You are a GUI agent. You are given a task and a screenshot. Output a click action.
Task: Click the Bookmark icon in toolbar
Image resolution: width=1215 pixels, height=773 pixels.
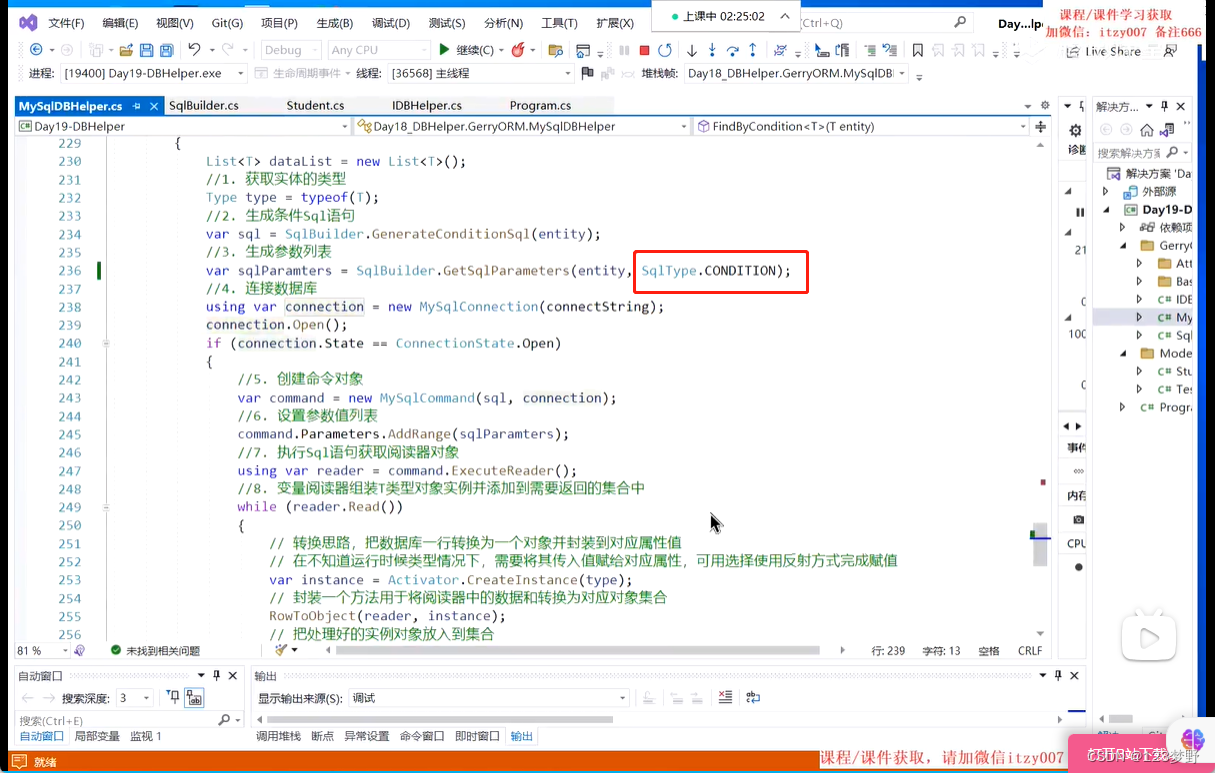coord(917,50)
